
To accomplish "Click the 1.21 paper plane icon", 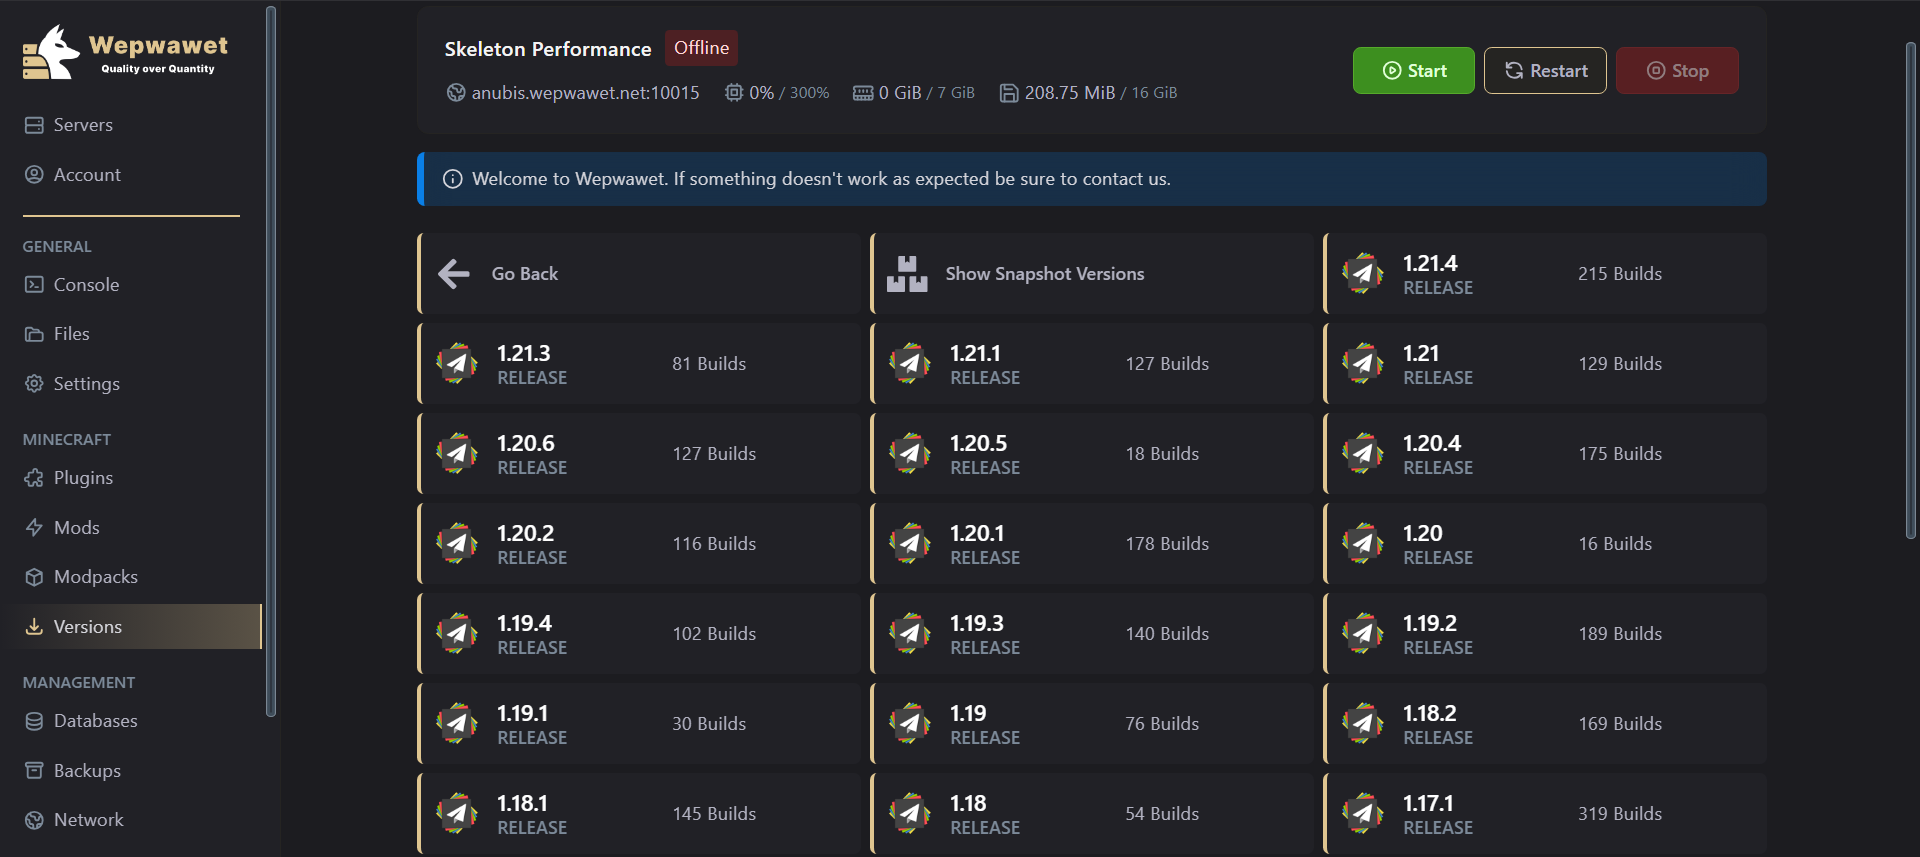I will point(1363,364).
